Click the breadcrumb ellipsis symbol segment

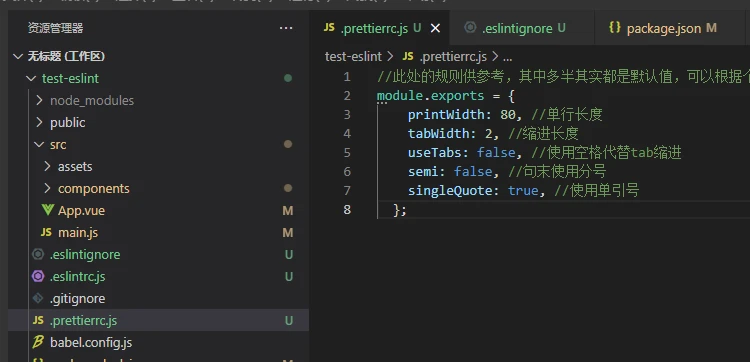point(507,57)
